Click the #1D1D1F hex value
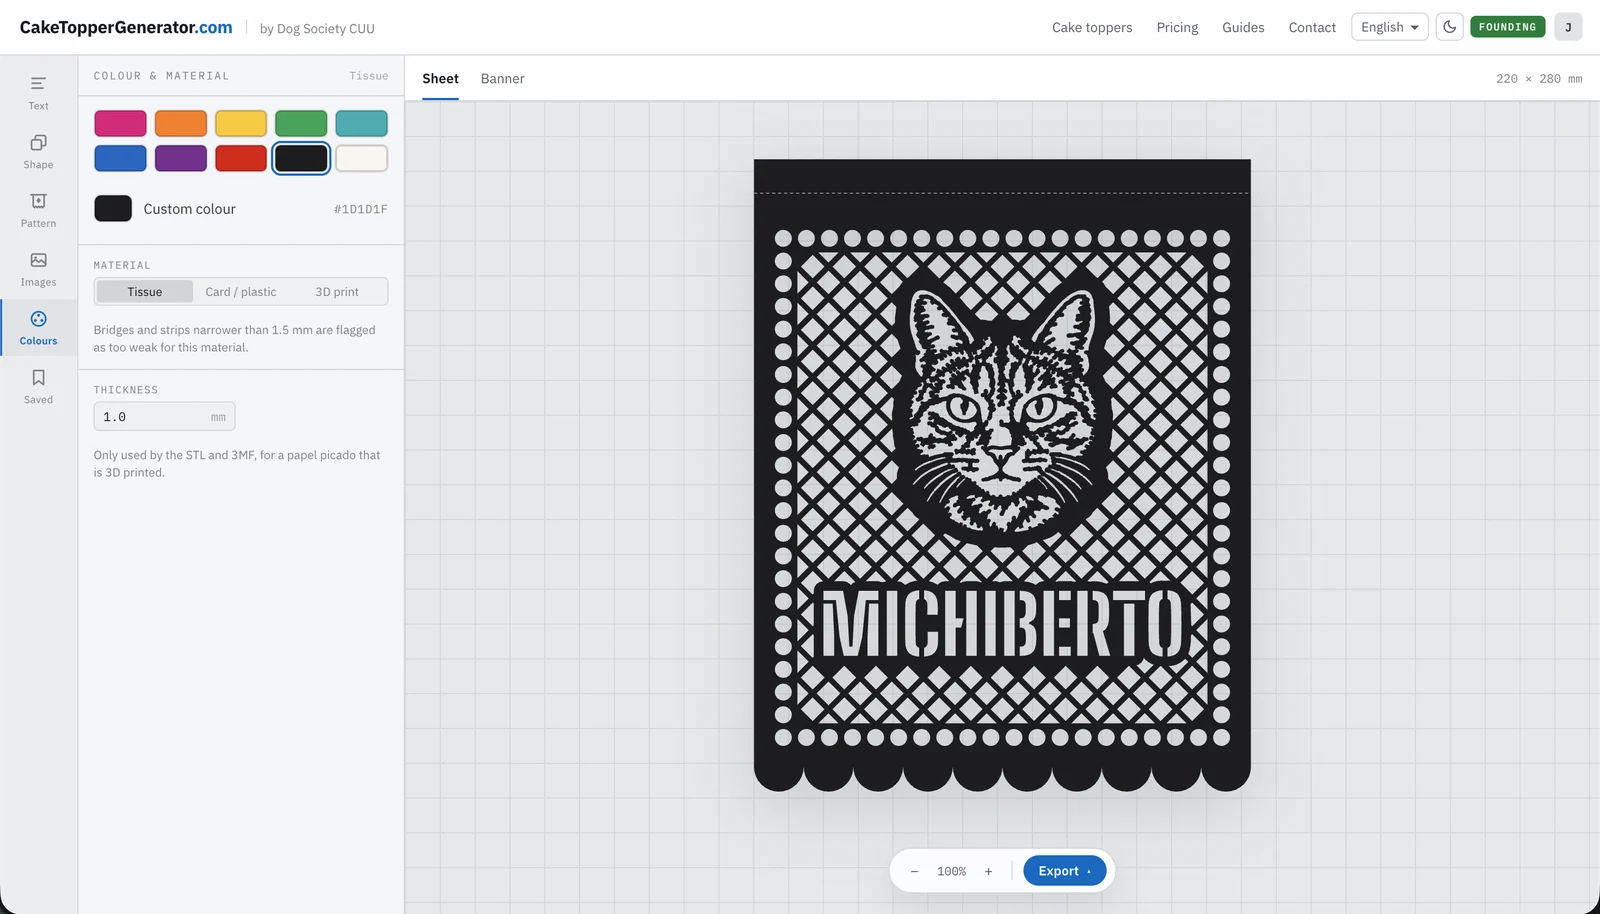Viewport: 1600px width, 914px height. 360,209
